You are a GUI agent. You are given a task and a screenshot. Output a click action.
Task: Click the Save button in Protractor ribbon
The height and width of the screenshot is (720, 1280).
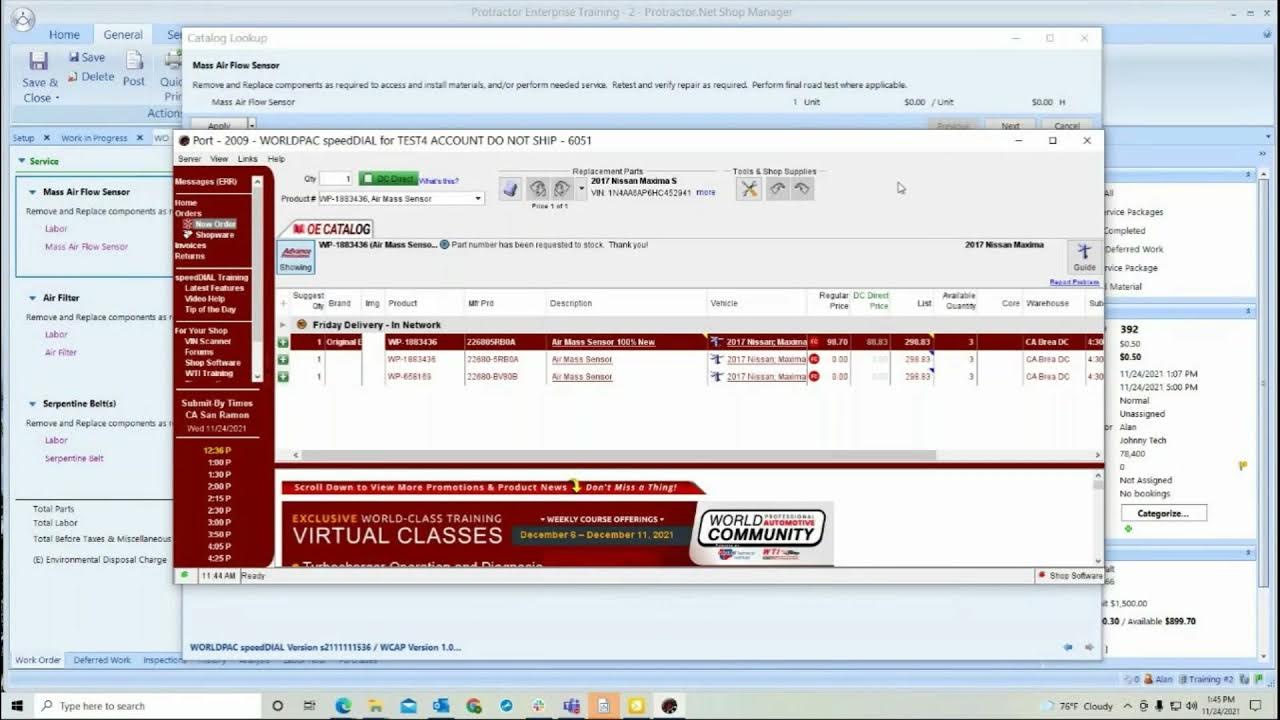87,57
